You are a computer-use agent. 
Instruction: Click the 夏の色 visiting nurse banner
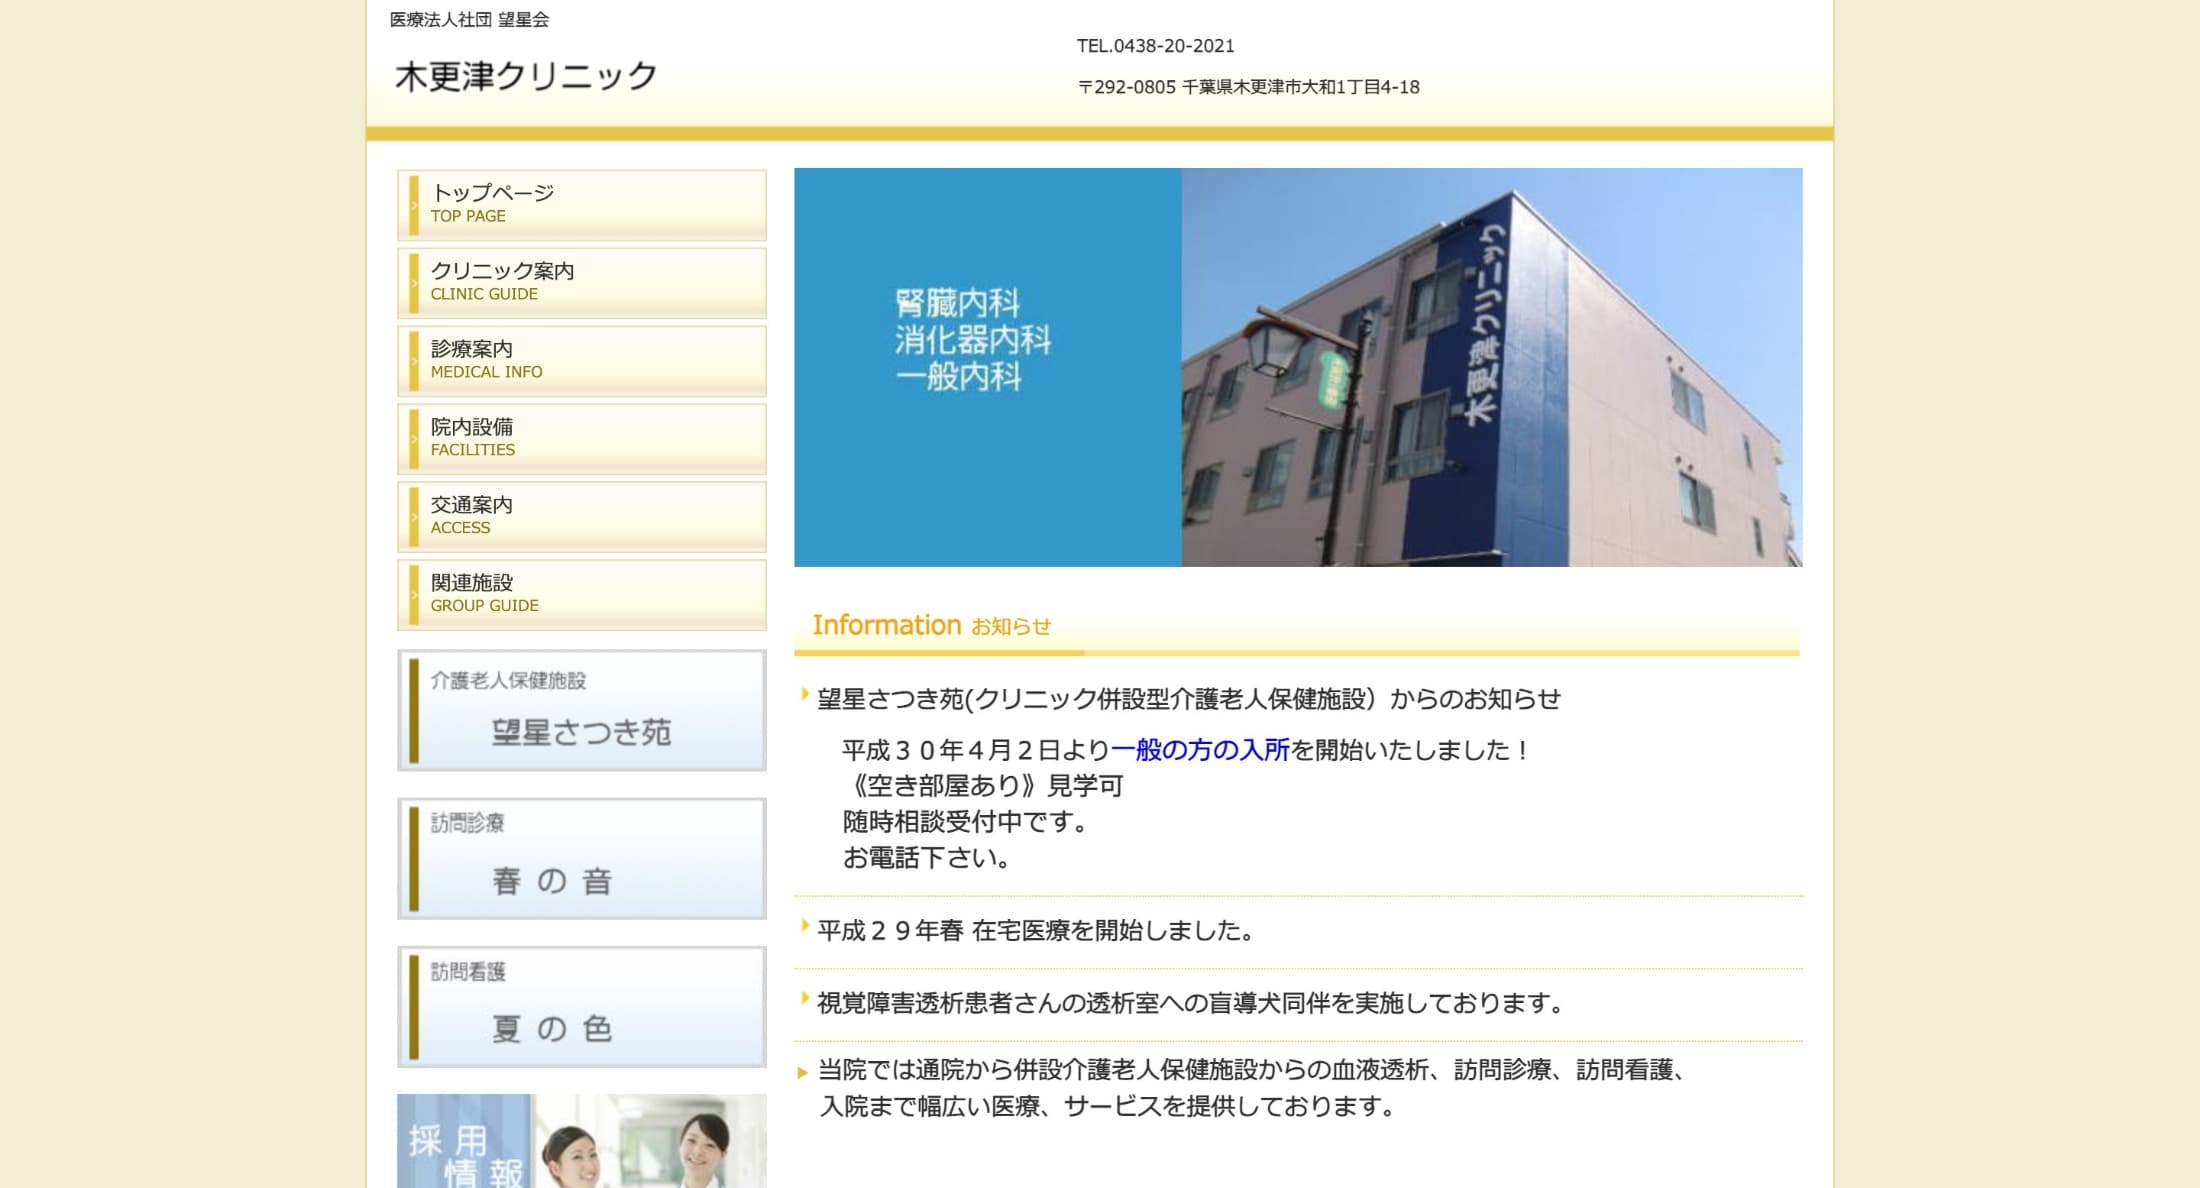(581, 1007)
